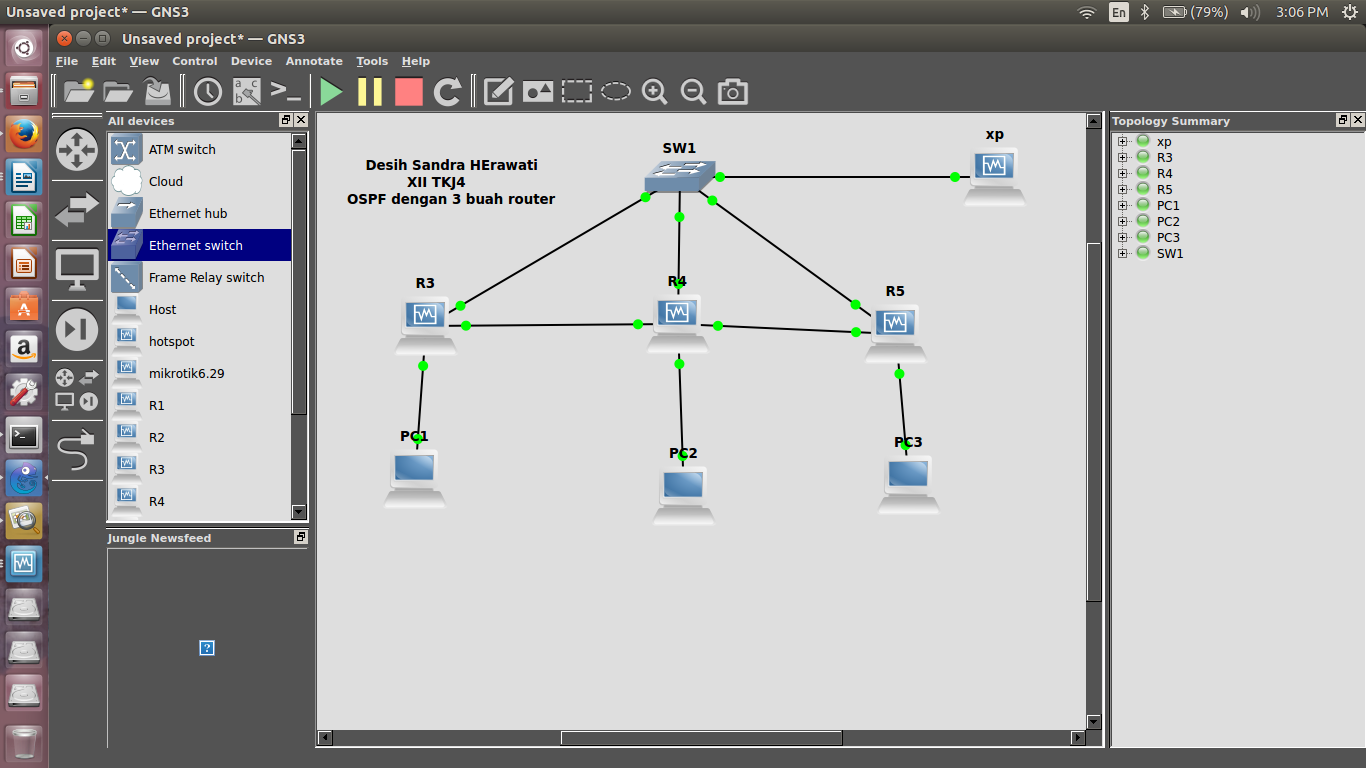Select the 'Start all devices' green play icon

tap(331, 91)
